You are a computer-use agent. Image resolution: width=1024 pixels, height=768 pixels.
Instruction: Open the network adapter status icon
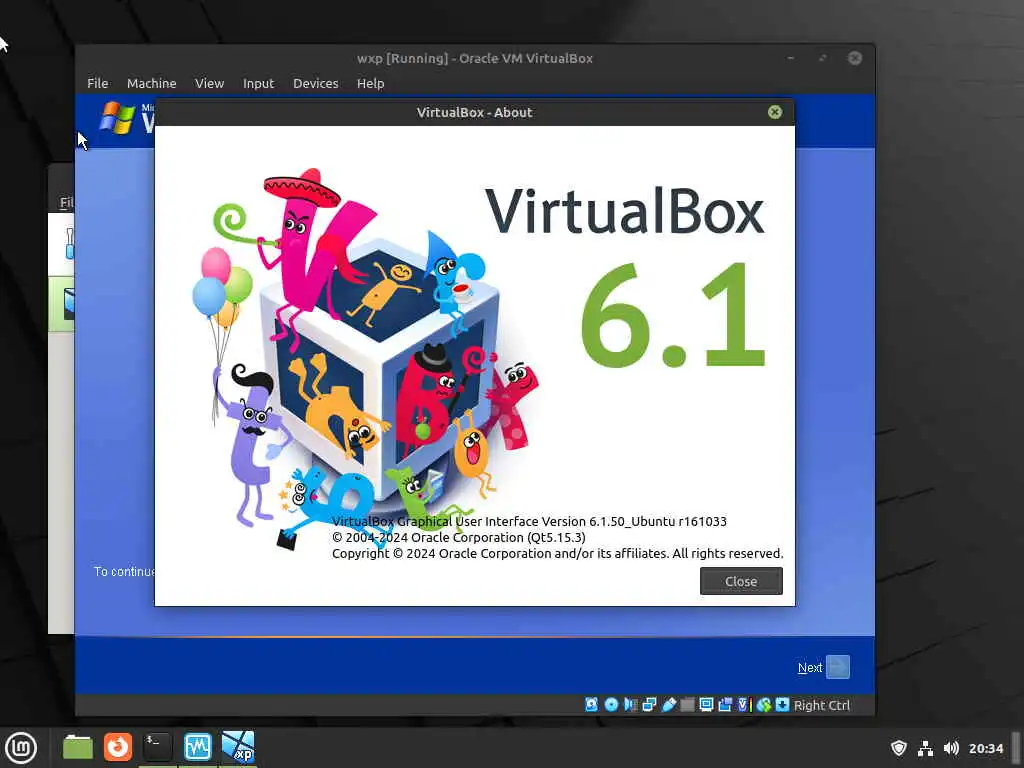point(649,705)
